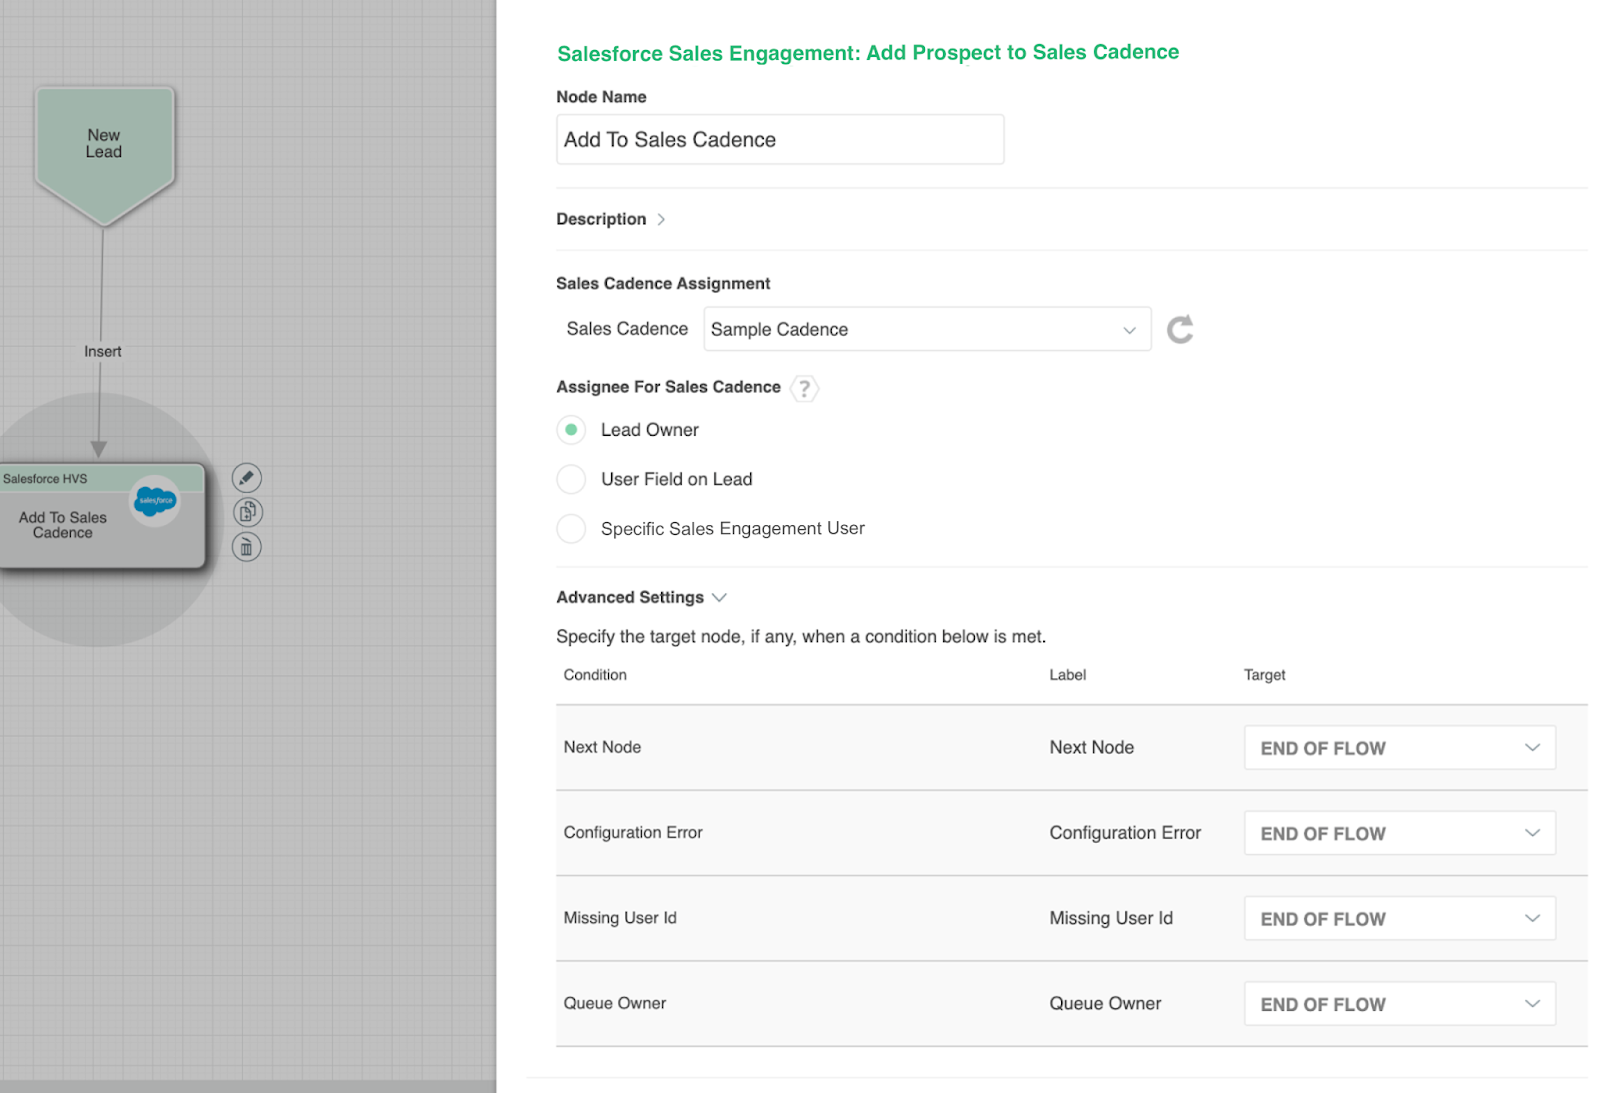Open the Next Node target dropdown
Viewport: 1600px width, 1093px height.
point(1398,748)
